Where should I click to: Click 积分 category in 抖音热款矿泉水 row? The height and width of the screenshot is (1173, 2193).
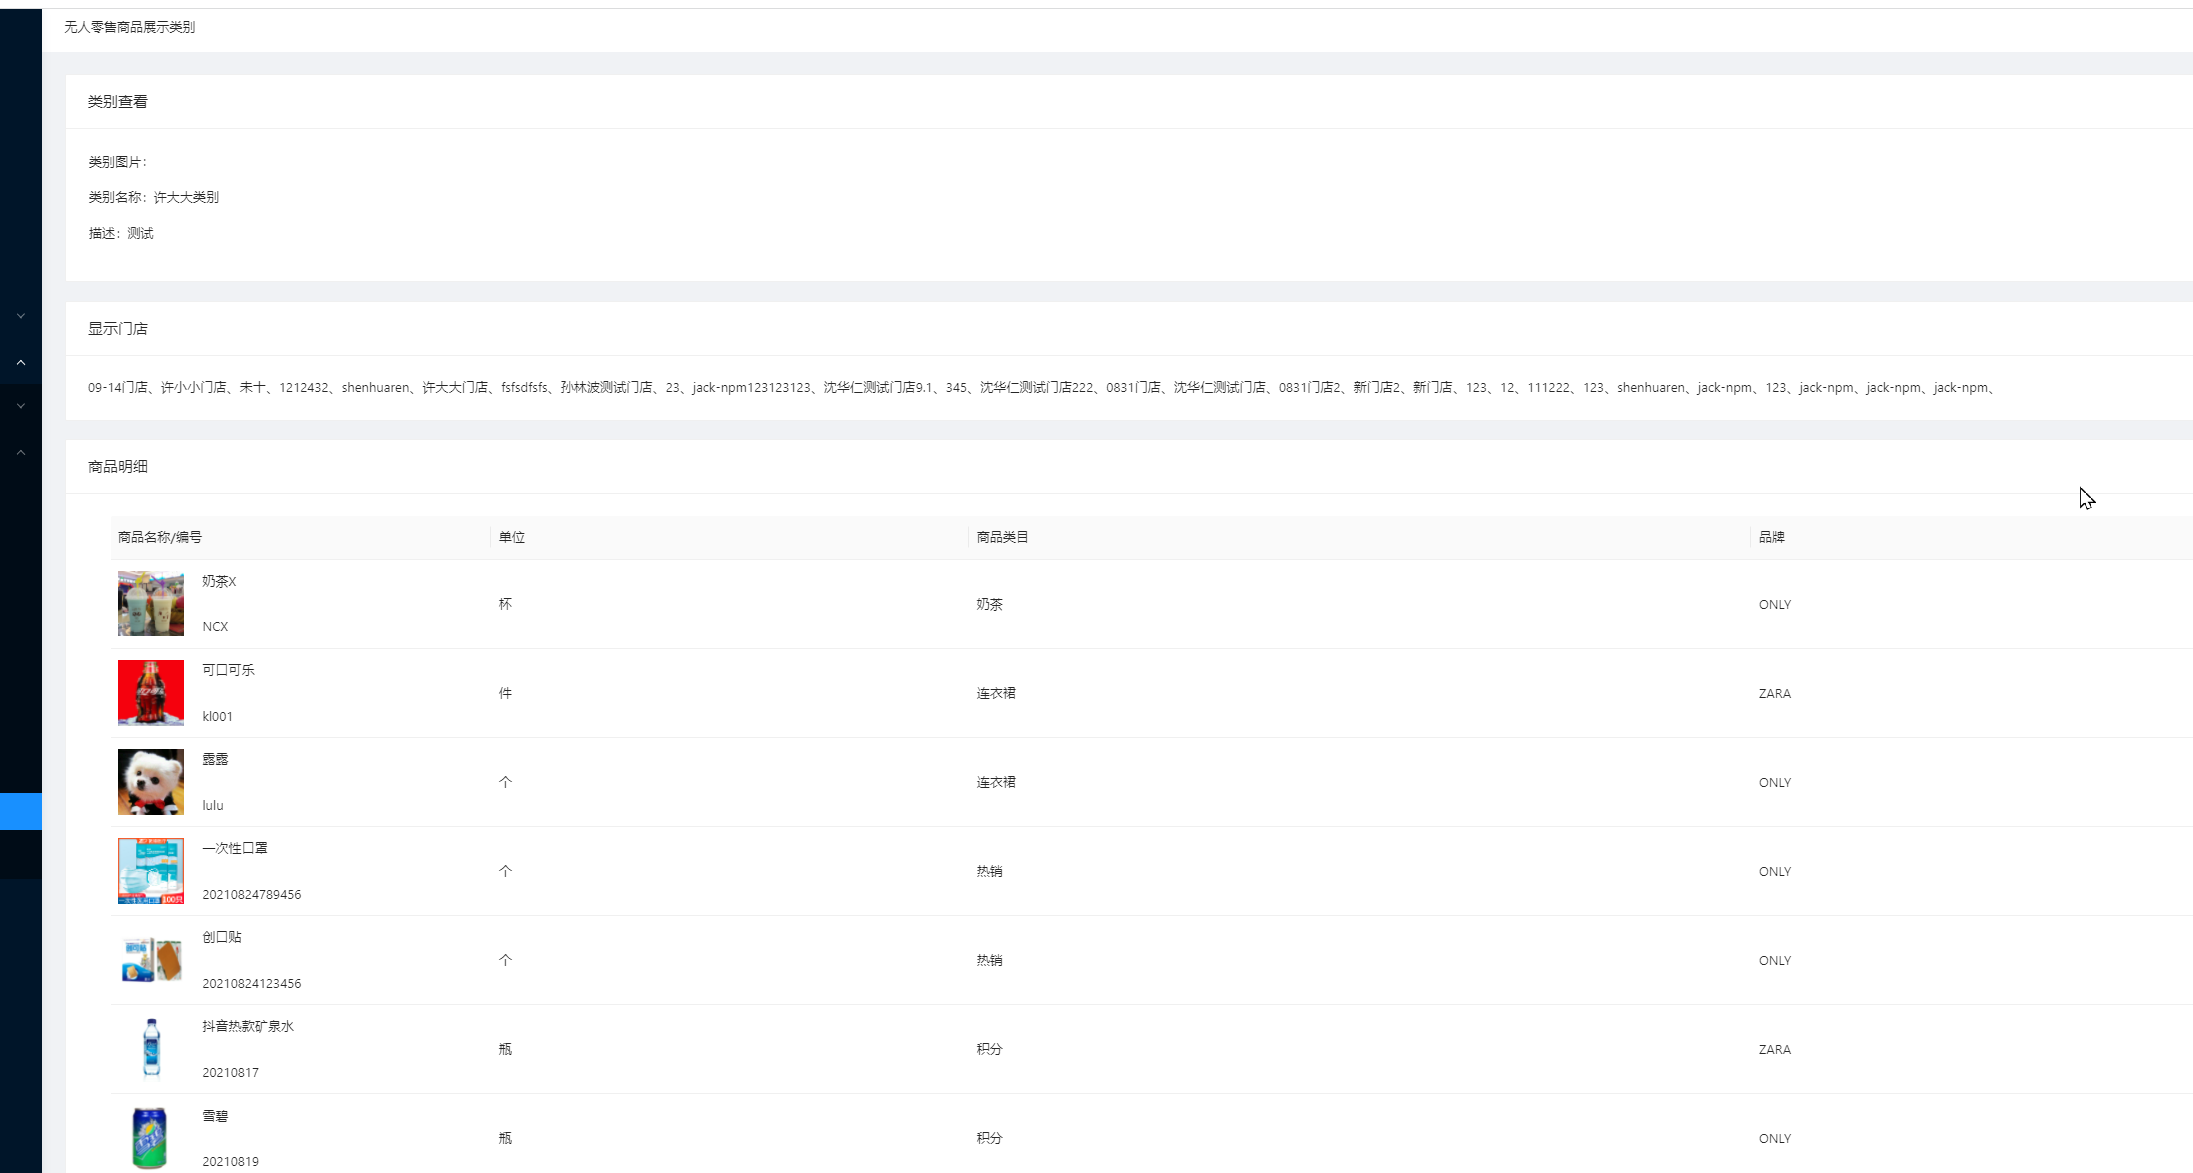pyautogui.click(x=990, y=1049)
